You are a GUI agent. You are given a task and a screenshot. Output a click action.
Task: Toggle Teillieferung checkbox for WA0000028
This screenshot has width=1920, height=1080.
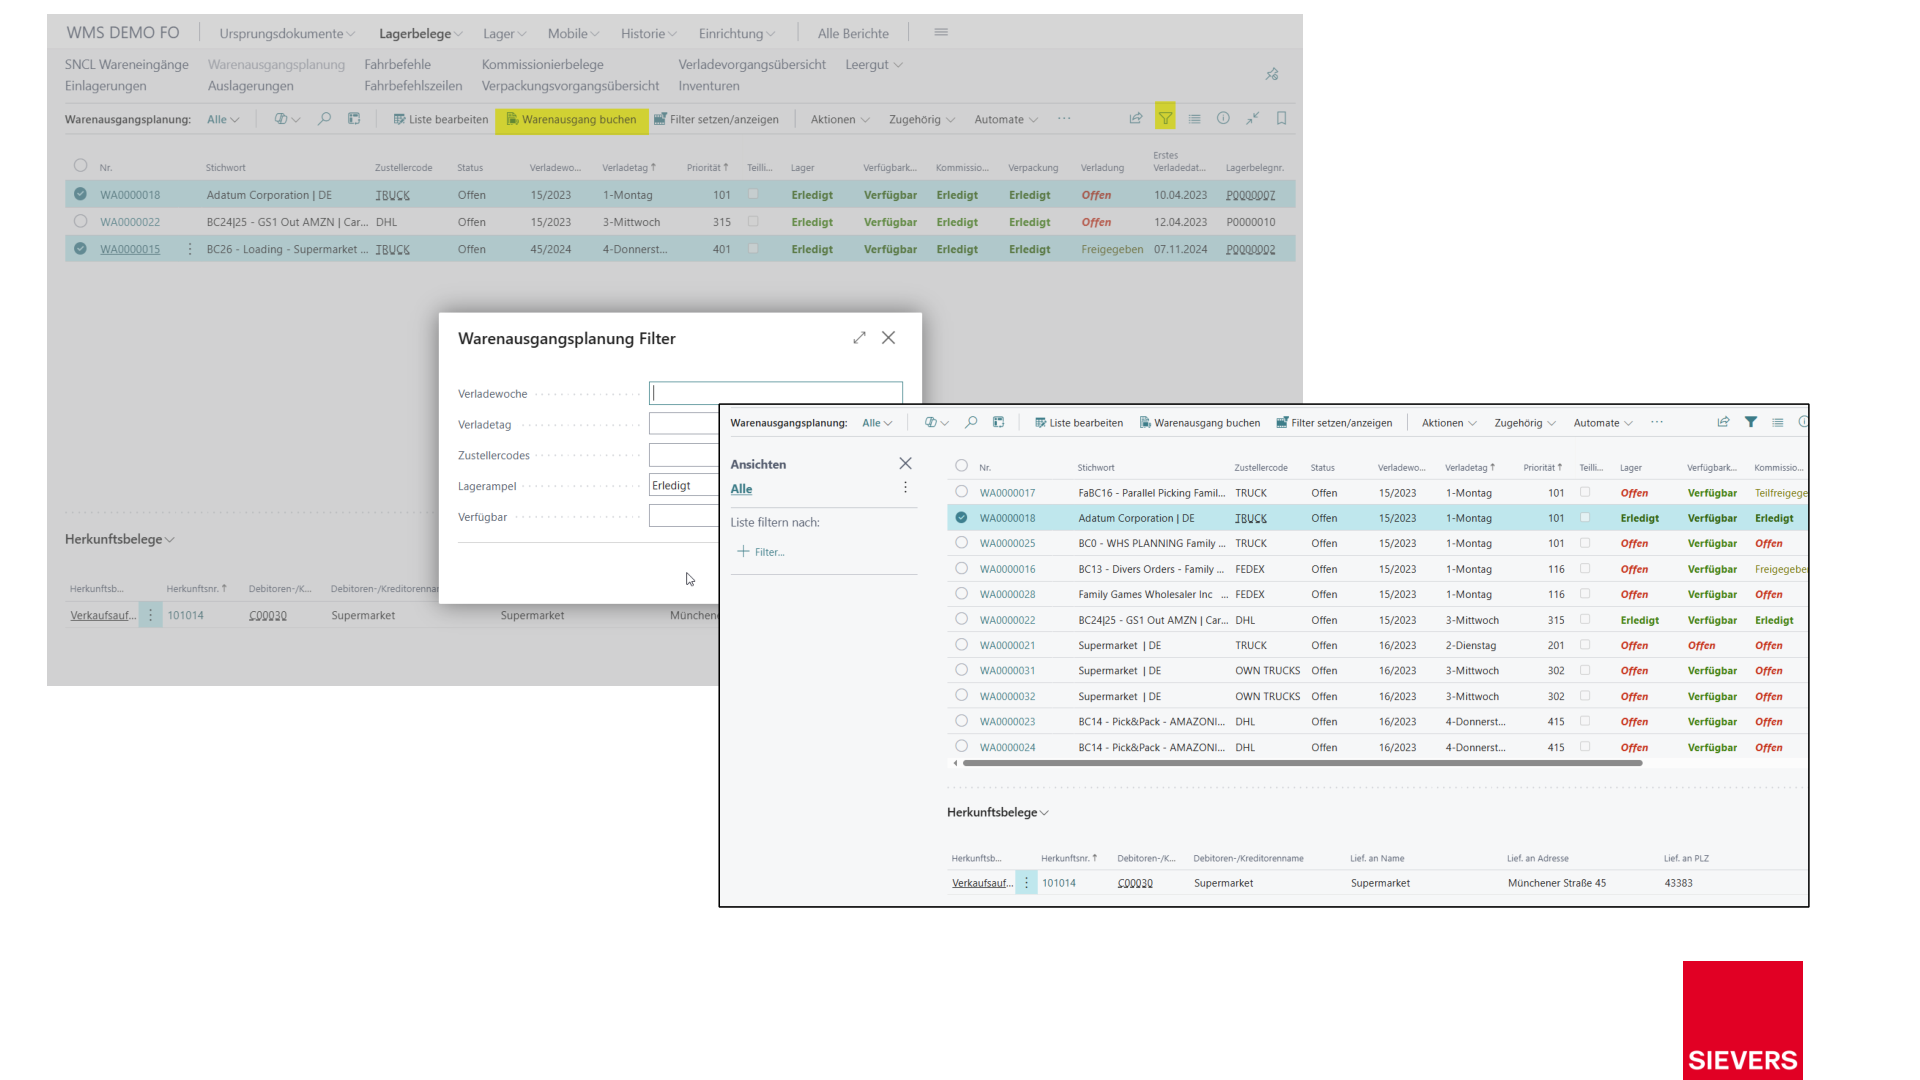click(1585, 594)
